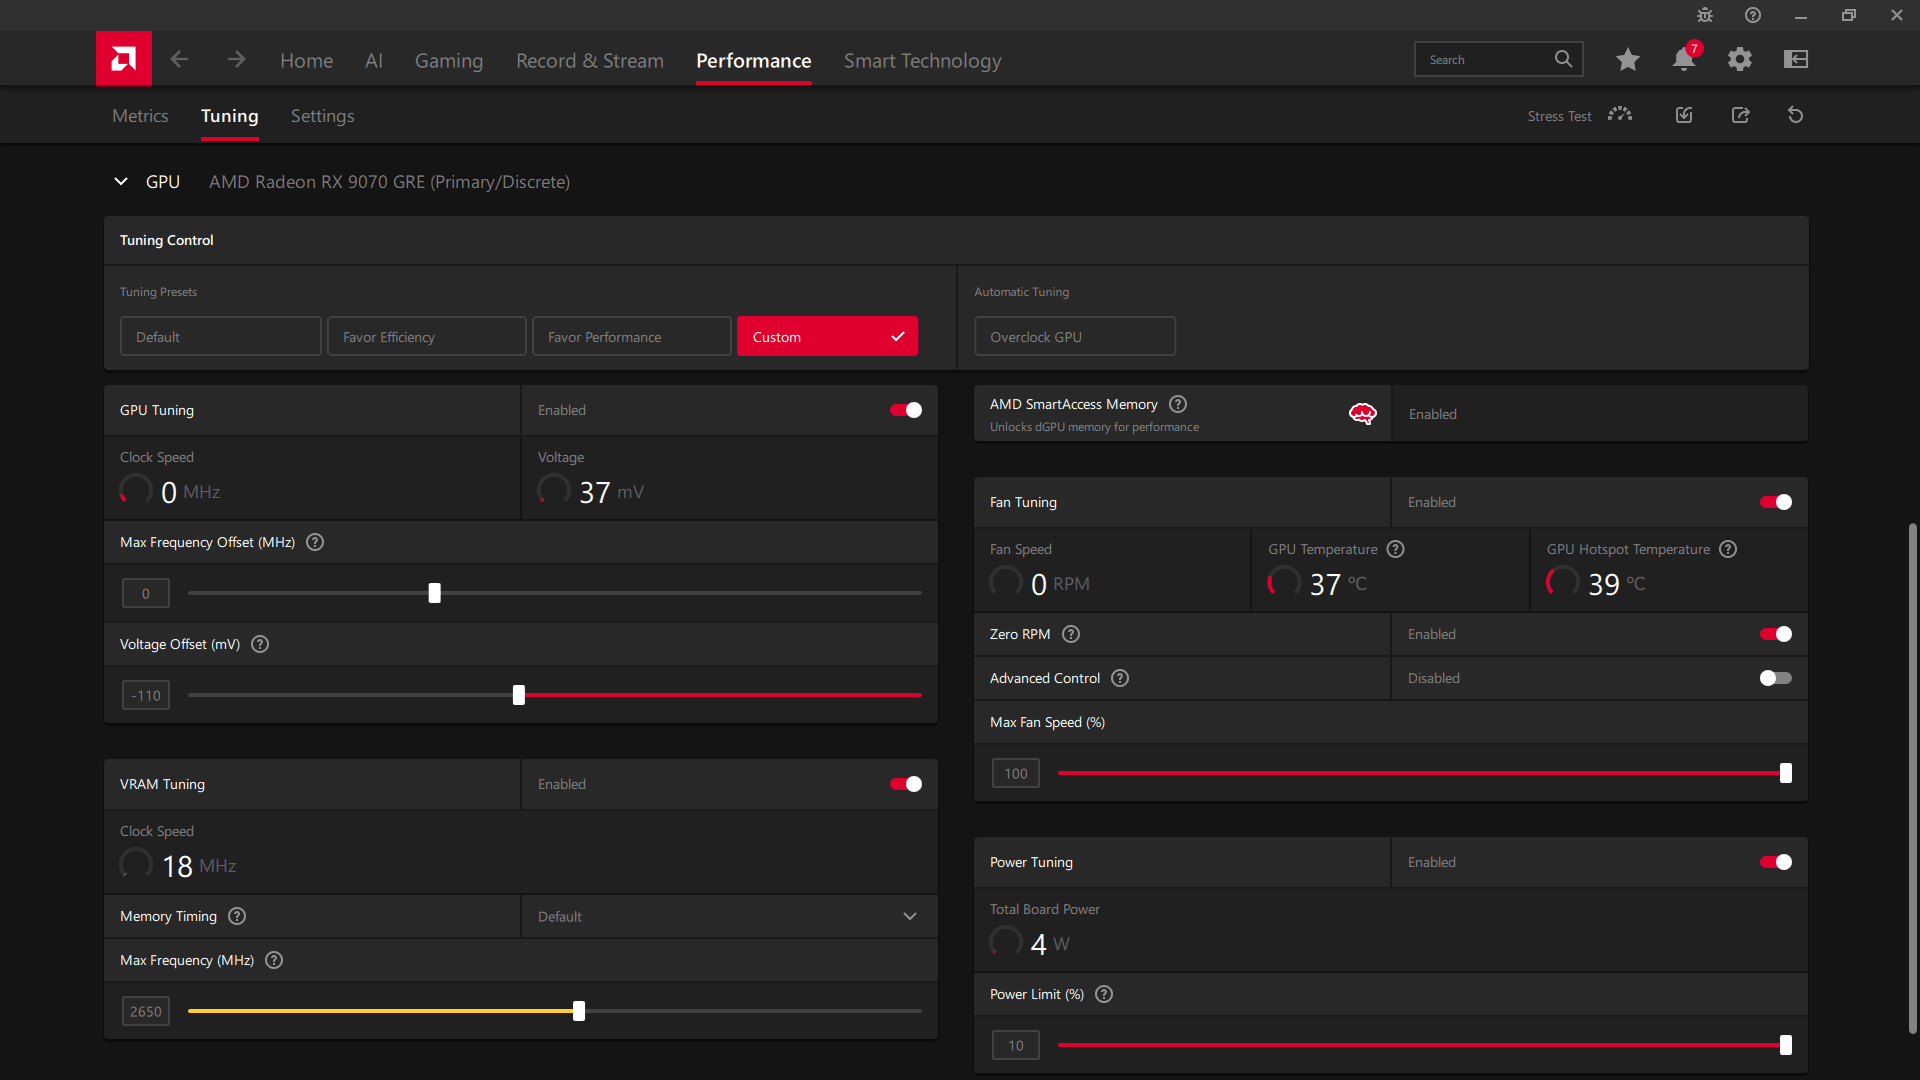Click the Voltage Offset slider handle
Image resolution: width=1920 pixels, height=1080 pixels.
519,695
